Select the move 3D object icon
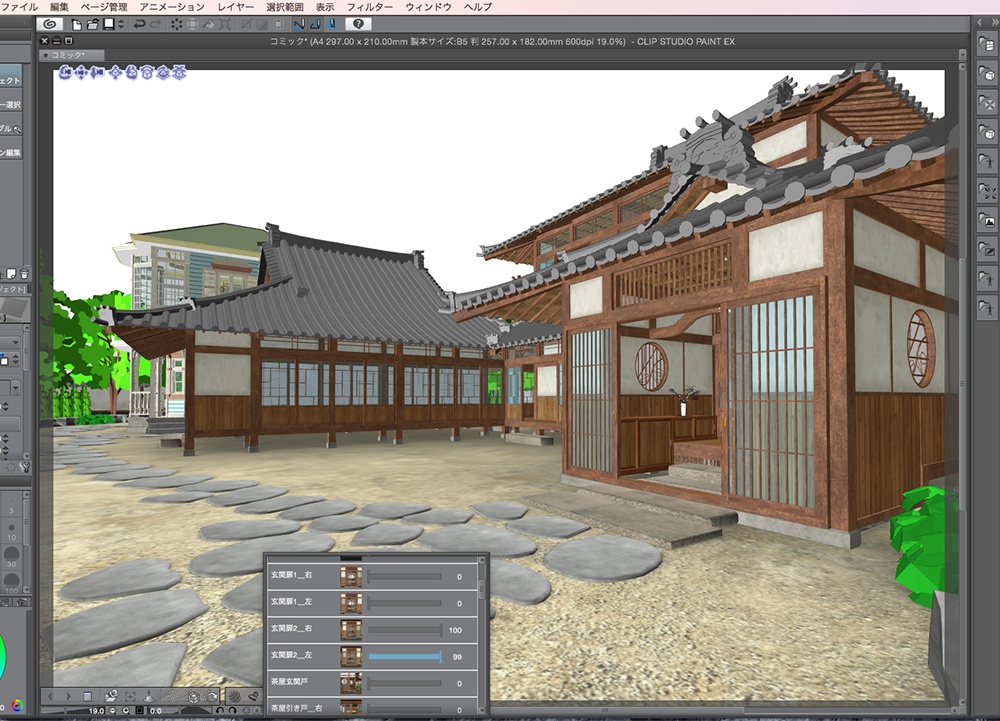Image resolution: width=1000 pixels, height=721 pixels. 116,76
